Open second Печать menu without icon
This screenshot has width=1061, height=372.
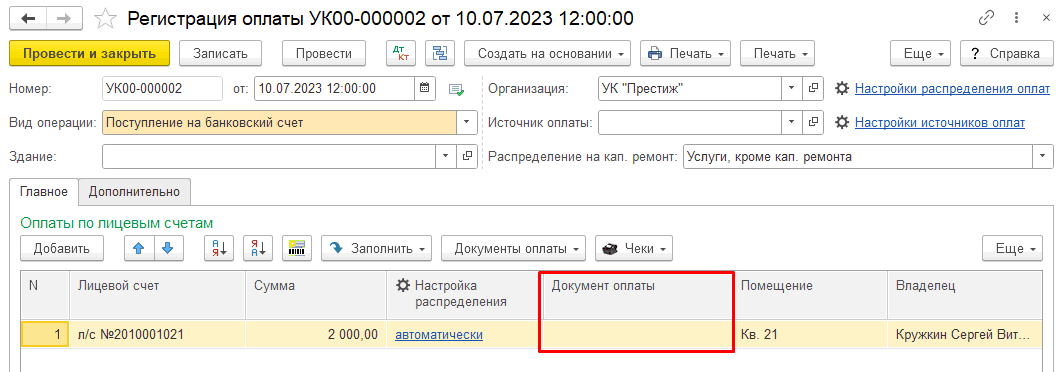[777, 53]
